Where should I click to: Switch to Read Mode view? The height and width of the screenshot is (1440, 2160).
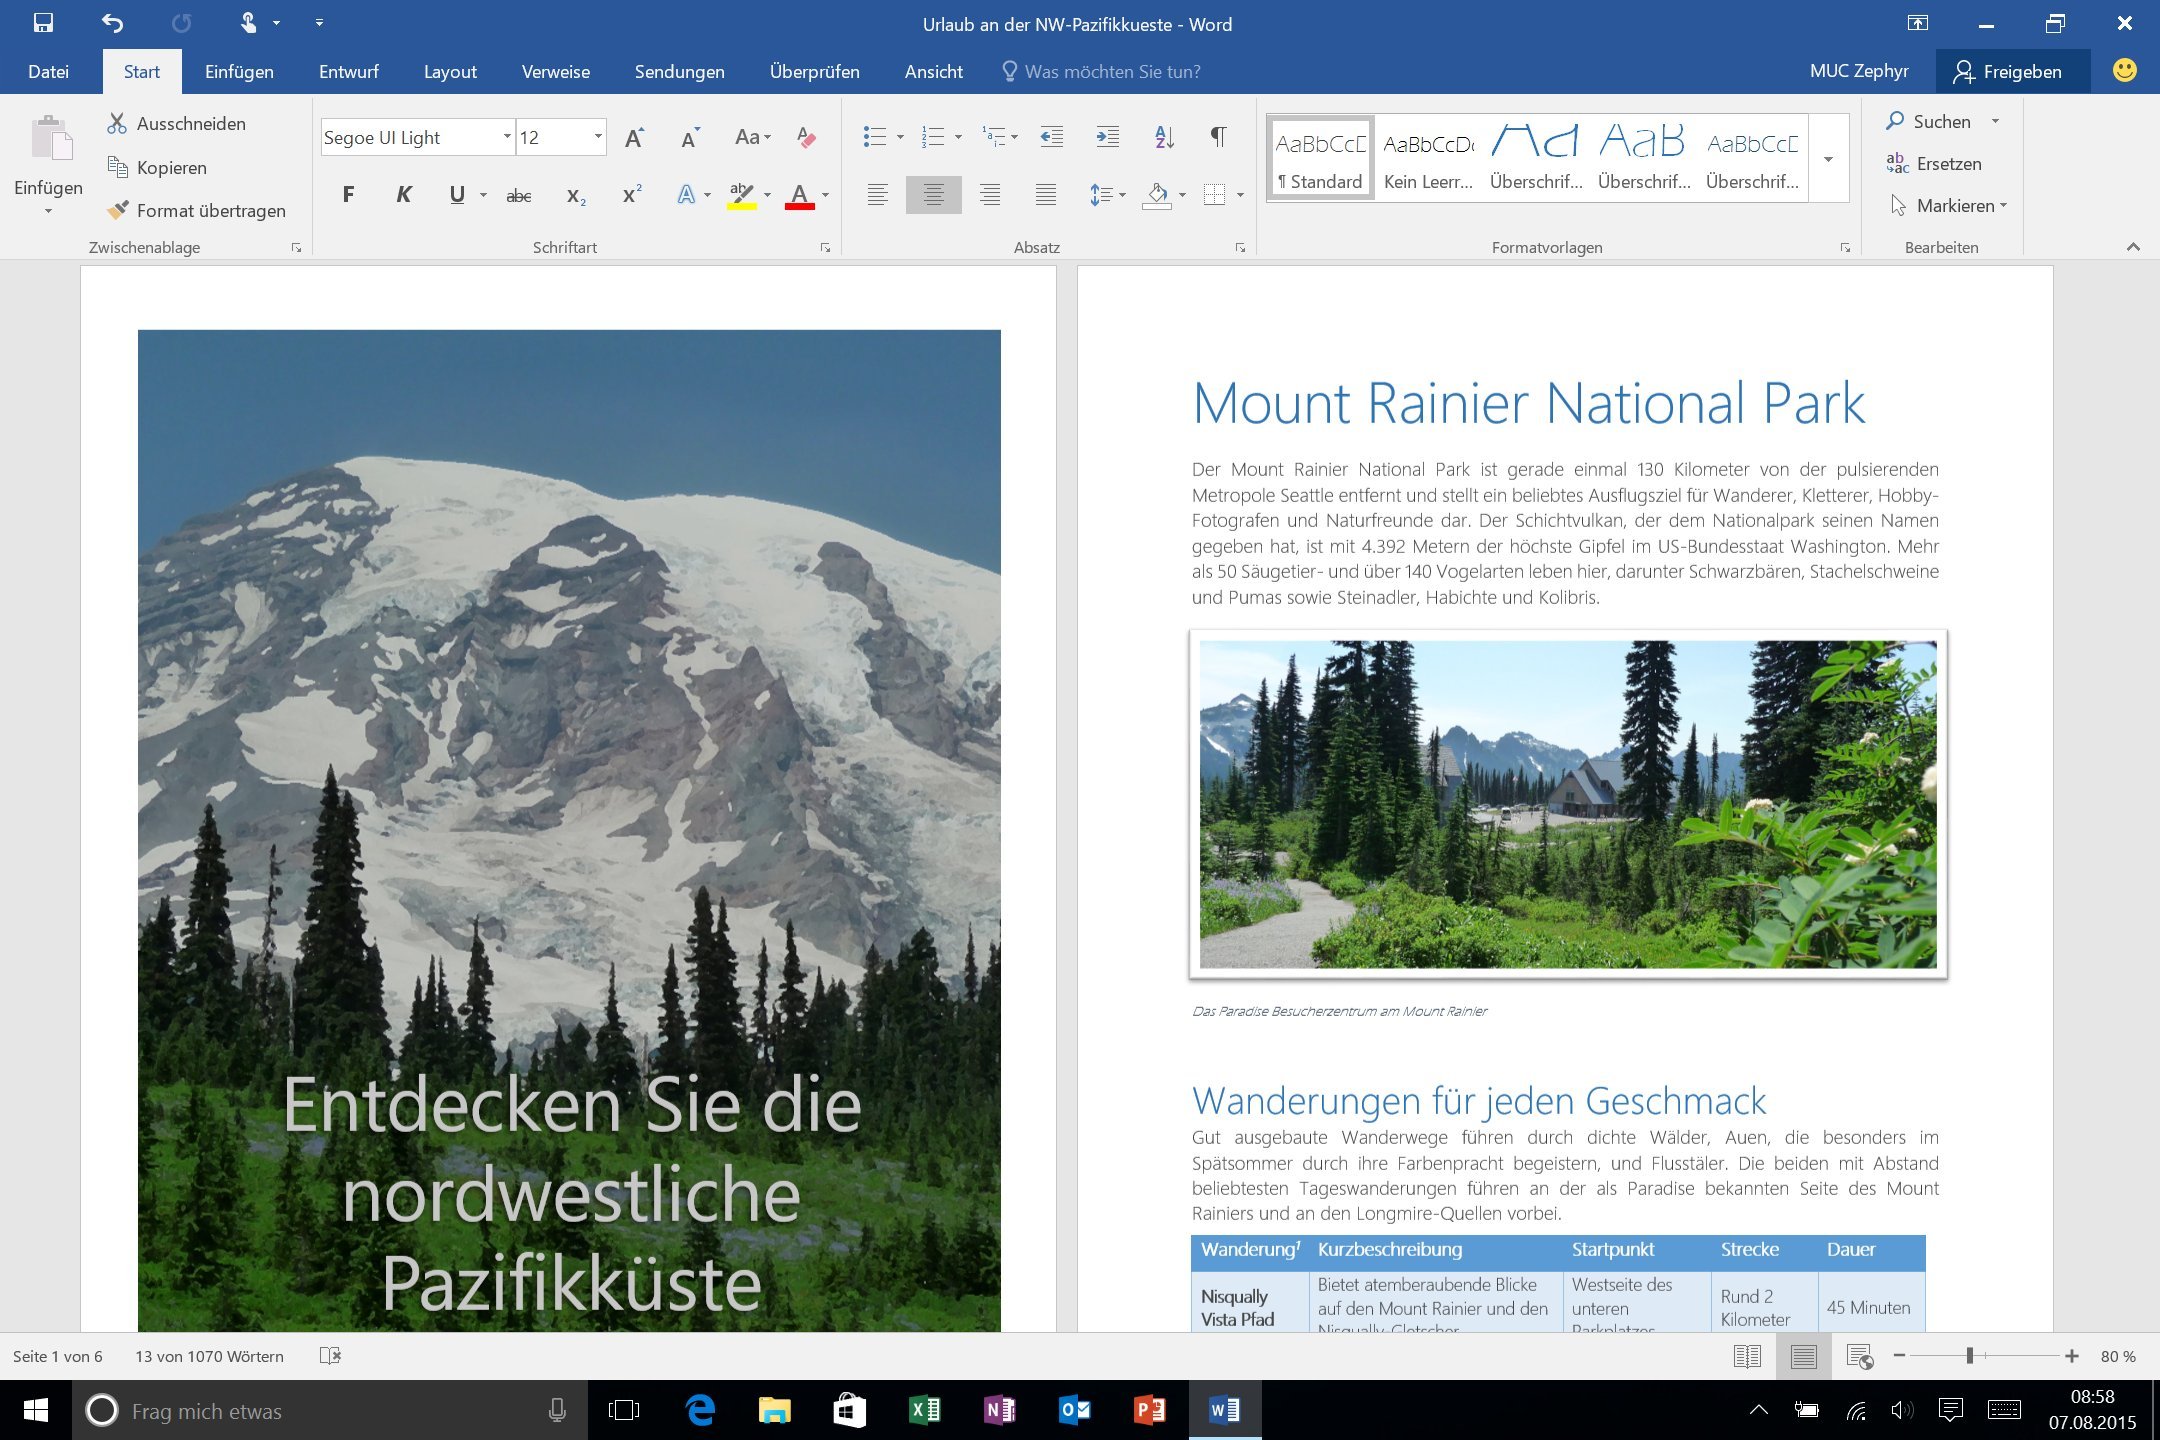click(x=1747, y=1356)
